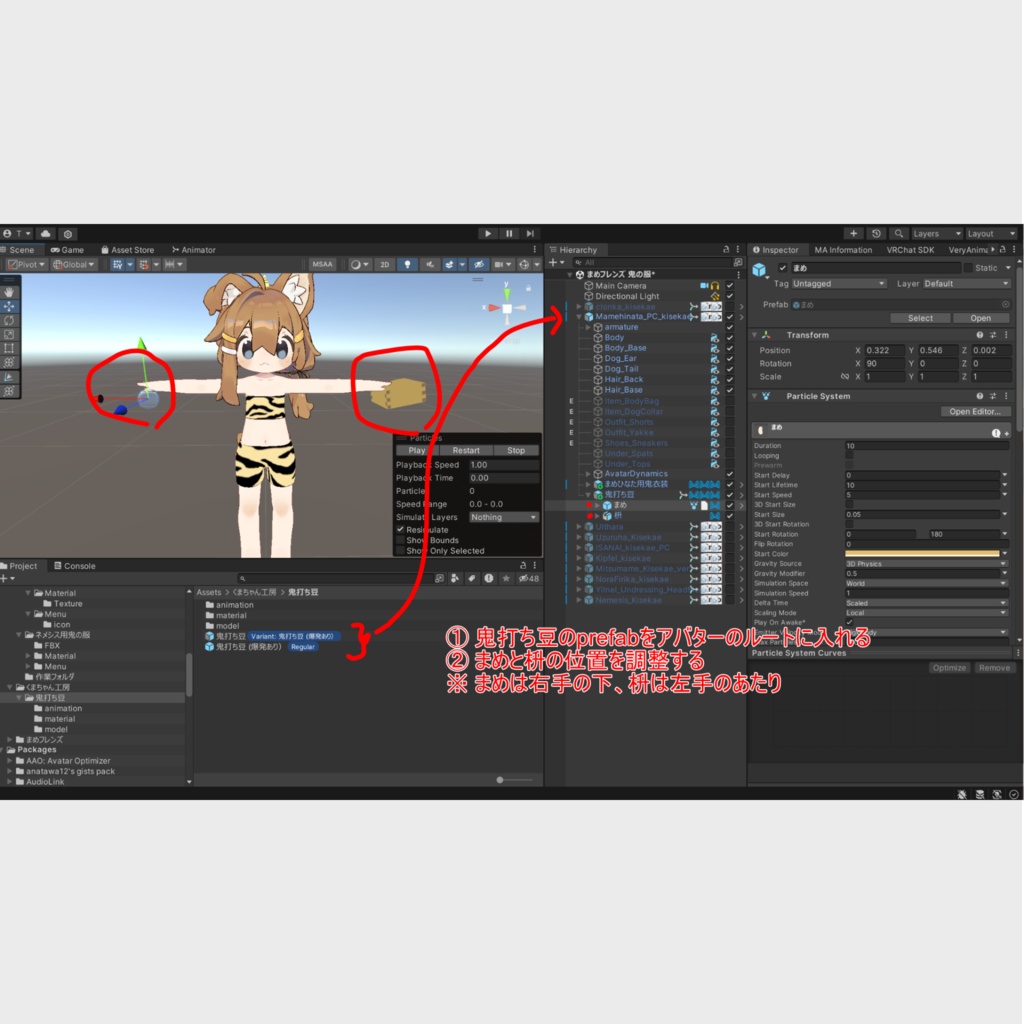Viewport: 1024px width, 1024px height.
Task: Open the Layer Default dropdown
Action: coord(967,284)
